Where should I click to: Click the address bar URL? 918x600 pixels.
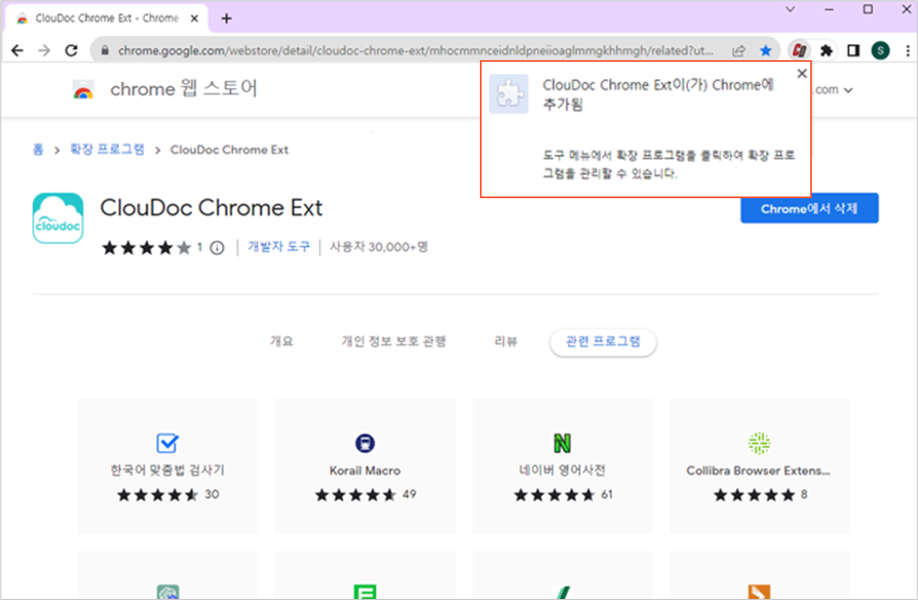tap(416, 51)
